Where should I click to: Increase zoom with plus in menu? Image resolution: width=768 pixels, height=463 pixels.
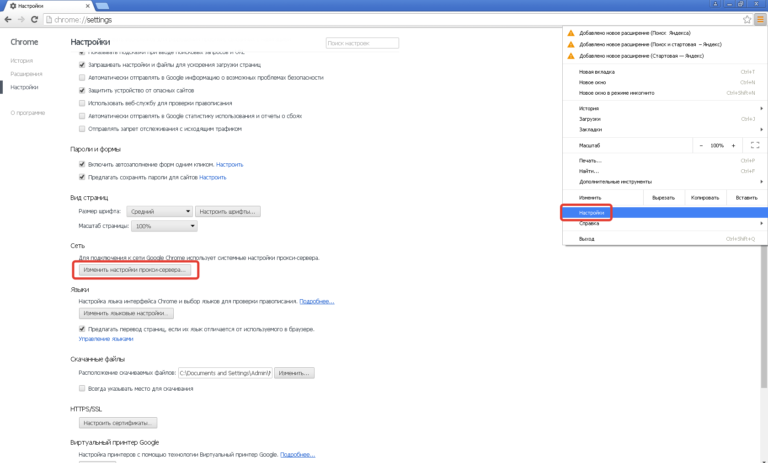733,146
